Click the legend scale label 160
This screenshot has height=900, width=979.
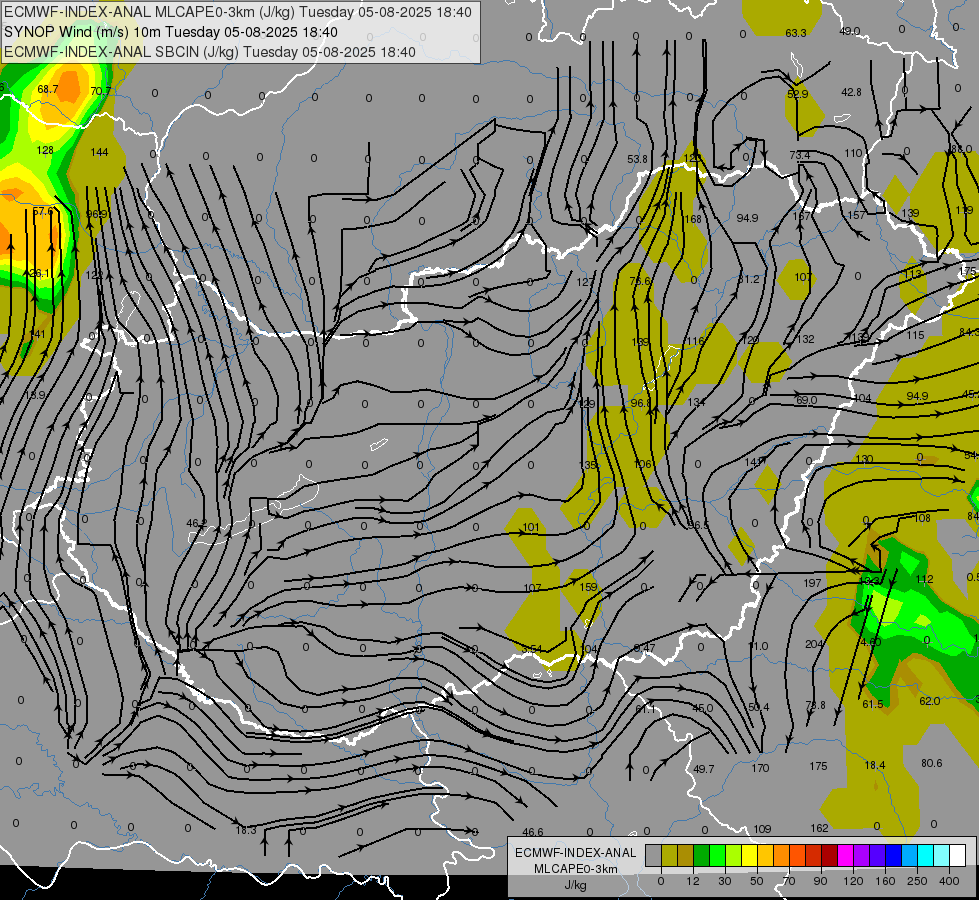885,881
